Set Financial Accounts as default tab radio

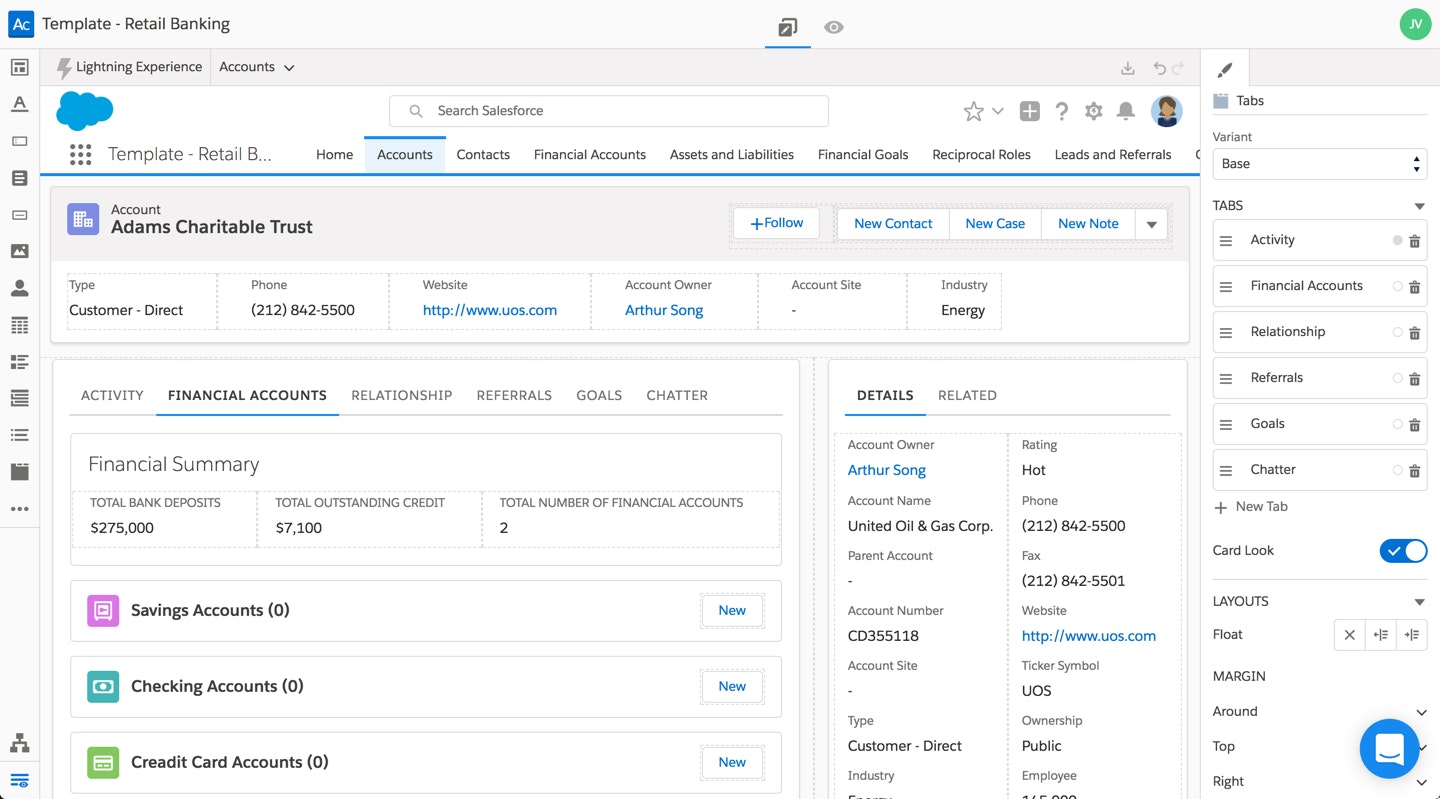point(1397,287)
